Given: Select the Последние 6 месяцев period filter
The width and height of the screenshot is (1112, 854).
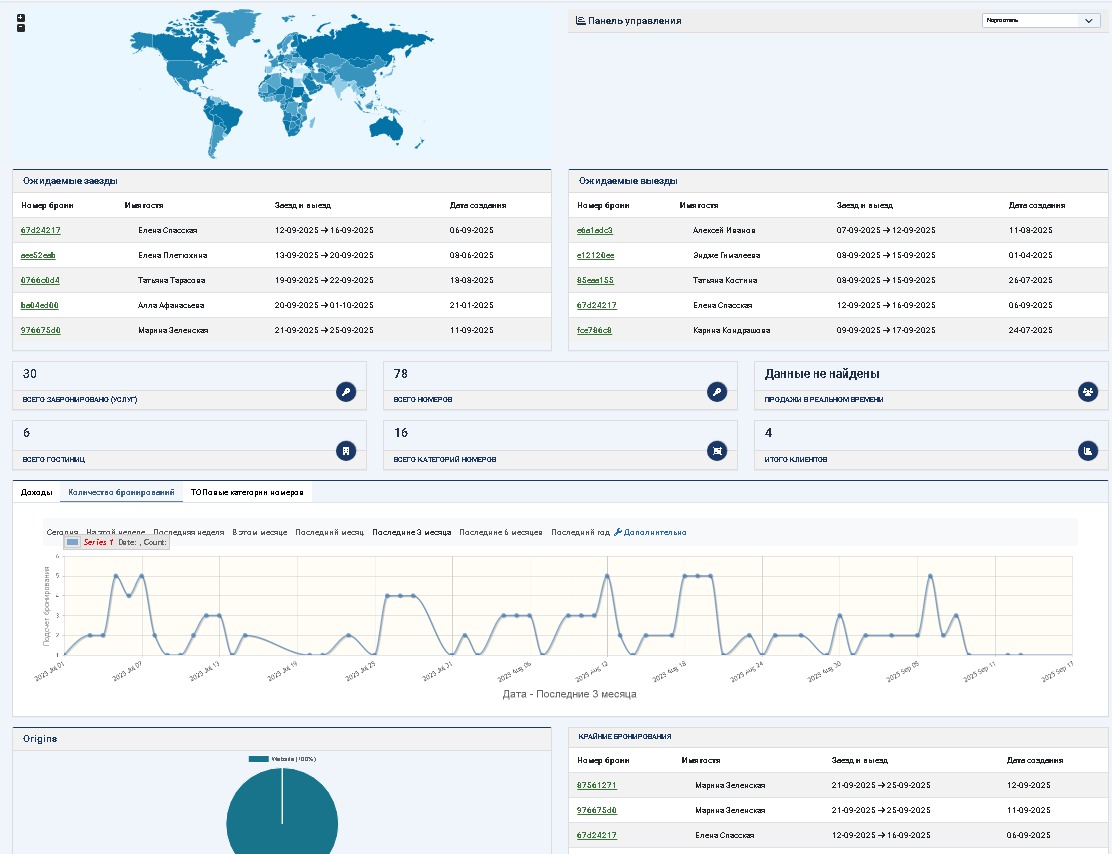Looking at the screenshot, I should point(500,533).
